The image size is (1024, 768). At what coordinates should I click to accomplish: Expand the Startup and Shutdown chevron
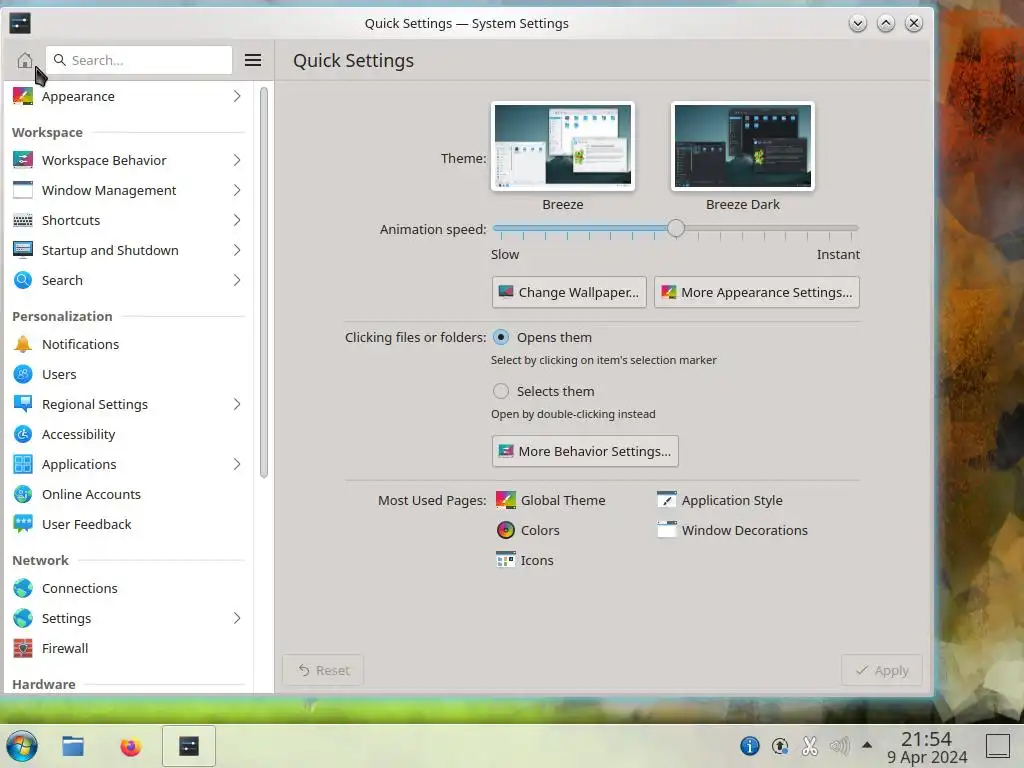237,250
